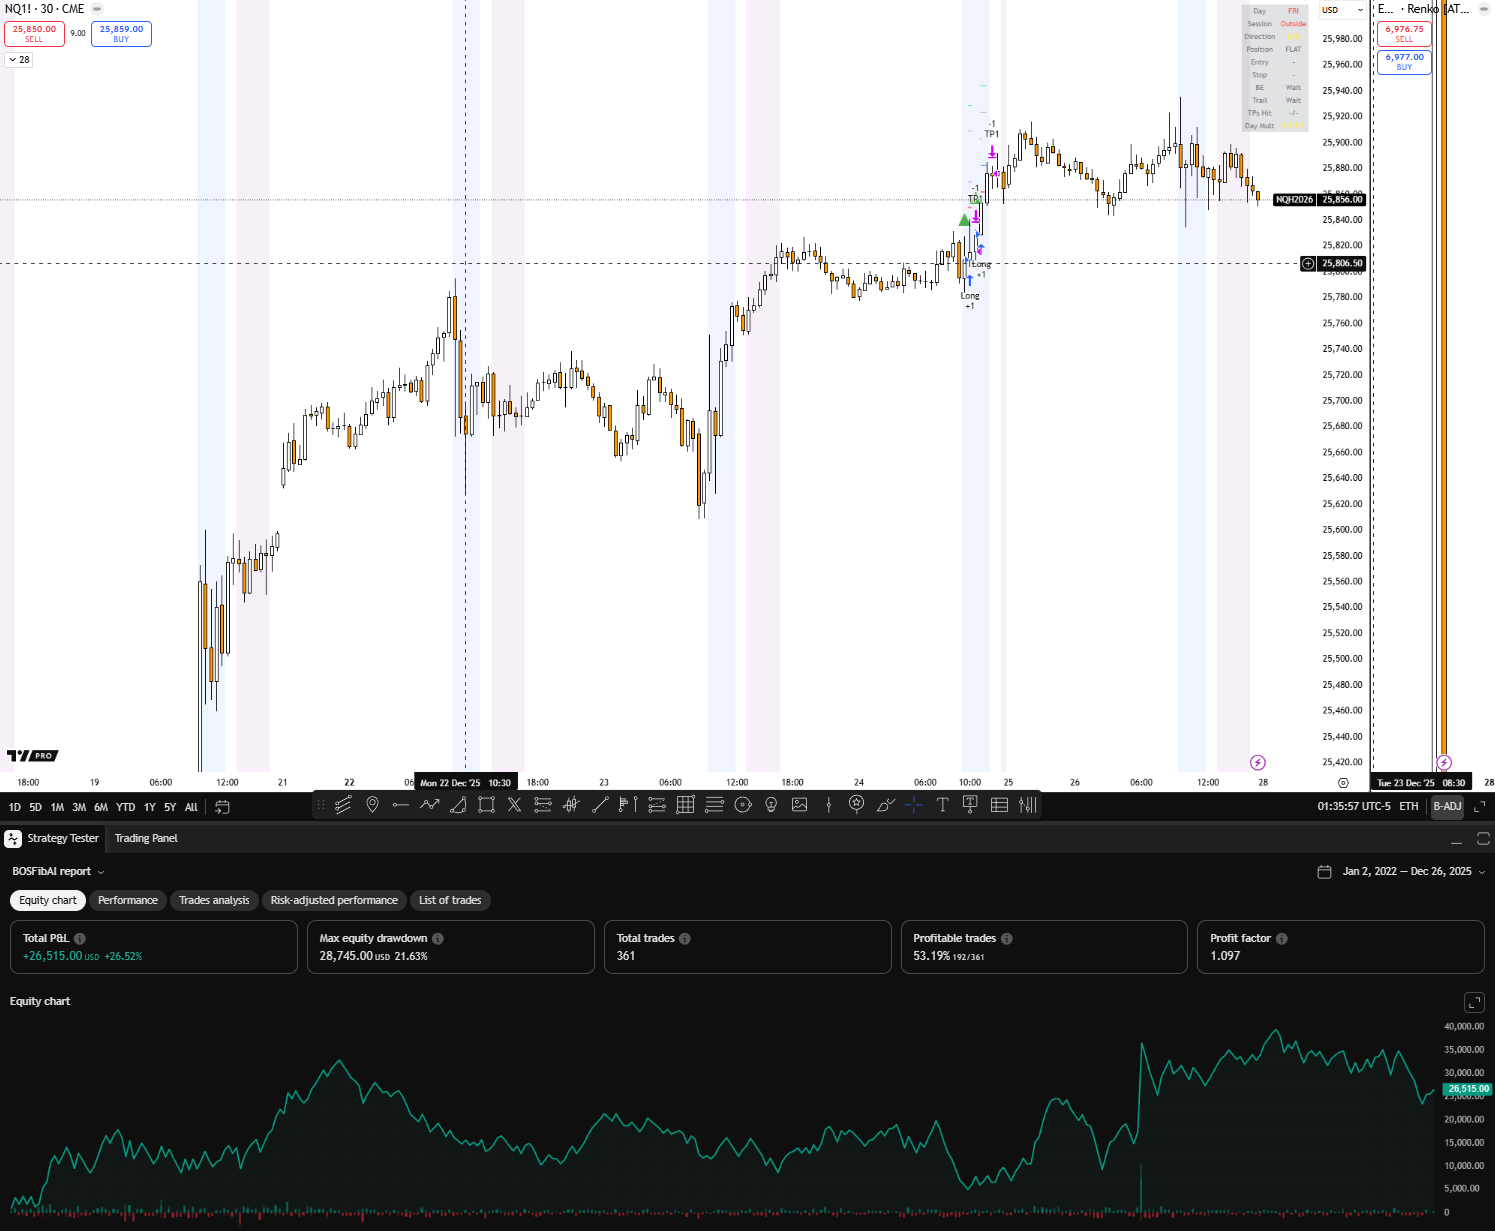
Task: Open the order quantity 28 dropdown
Action: pos(18,59)
